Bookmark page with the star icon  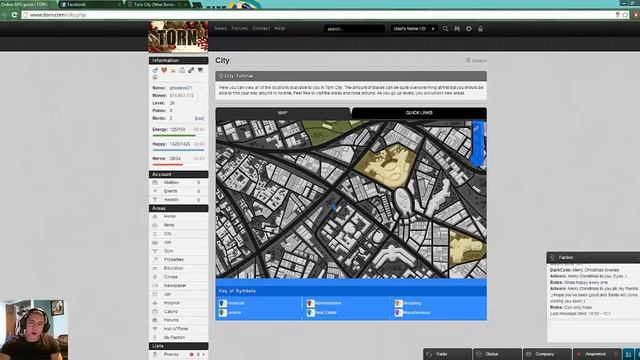point(625,15)
